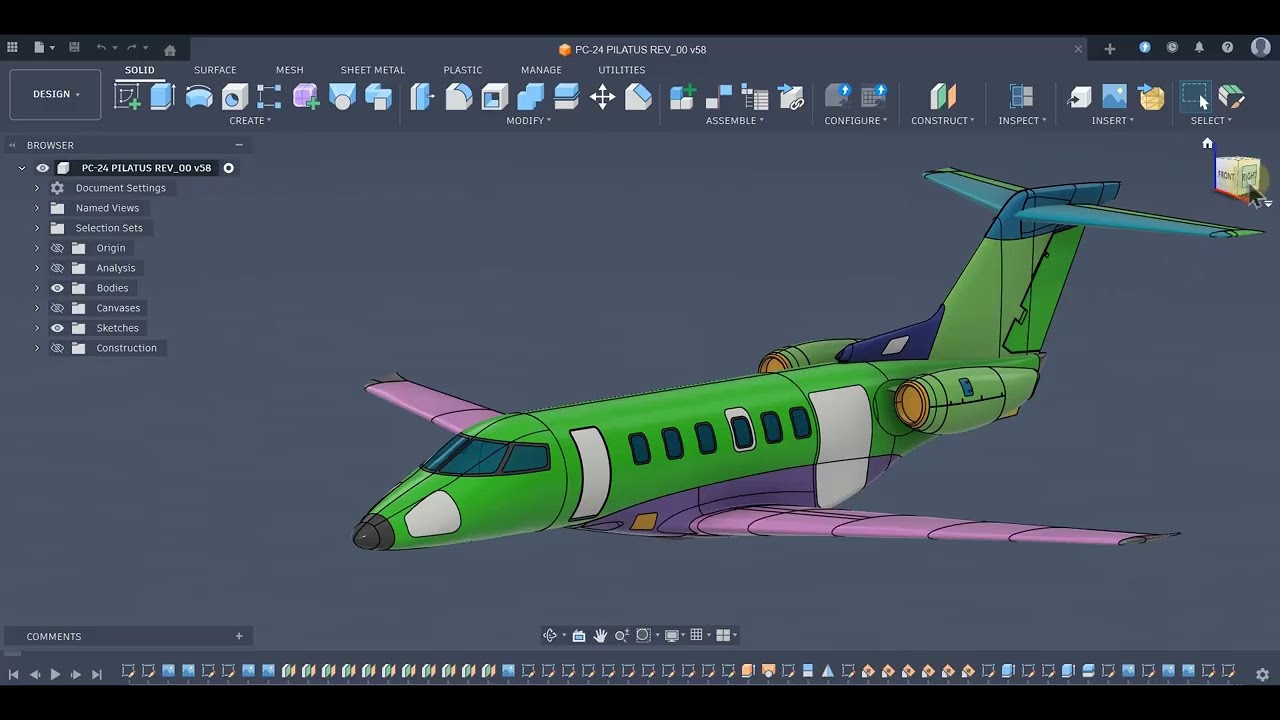Expand the Sketches folder
Viewport: 1280px width, 720px height.
point(37,328)
